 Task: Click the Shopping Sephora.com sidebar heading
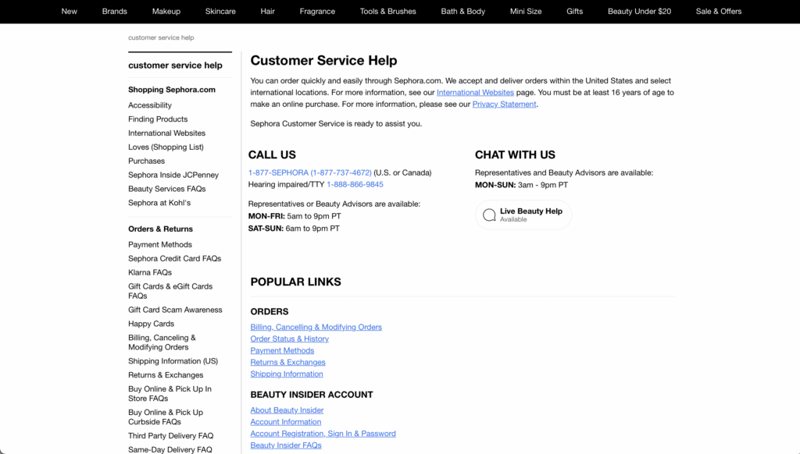point(171,90)
